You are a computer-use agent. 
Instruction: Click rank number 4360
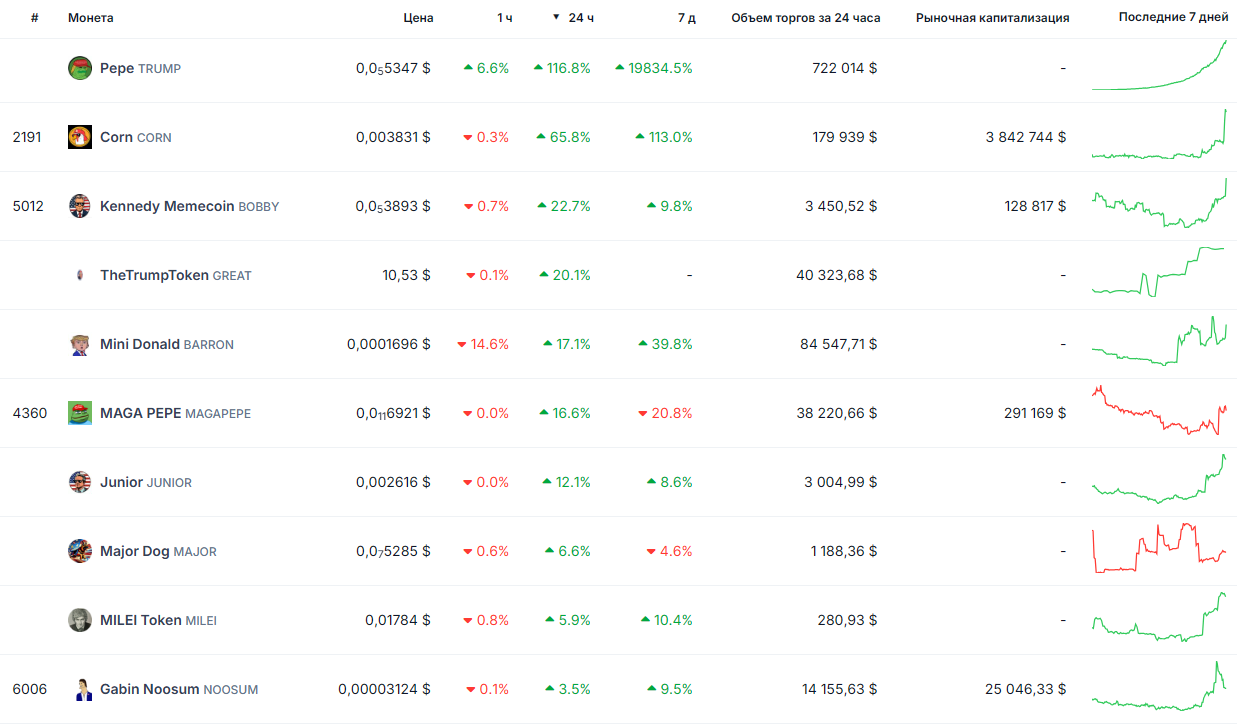point(29,413)
